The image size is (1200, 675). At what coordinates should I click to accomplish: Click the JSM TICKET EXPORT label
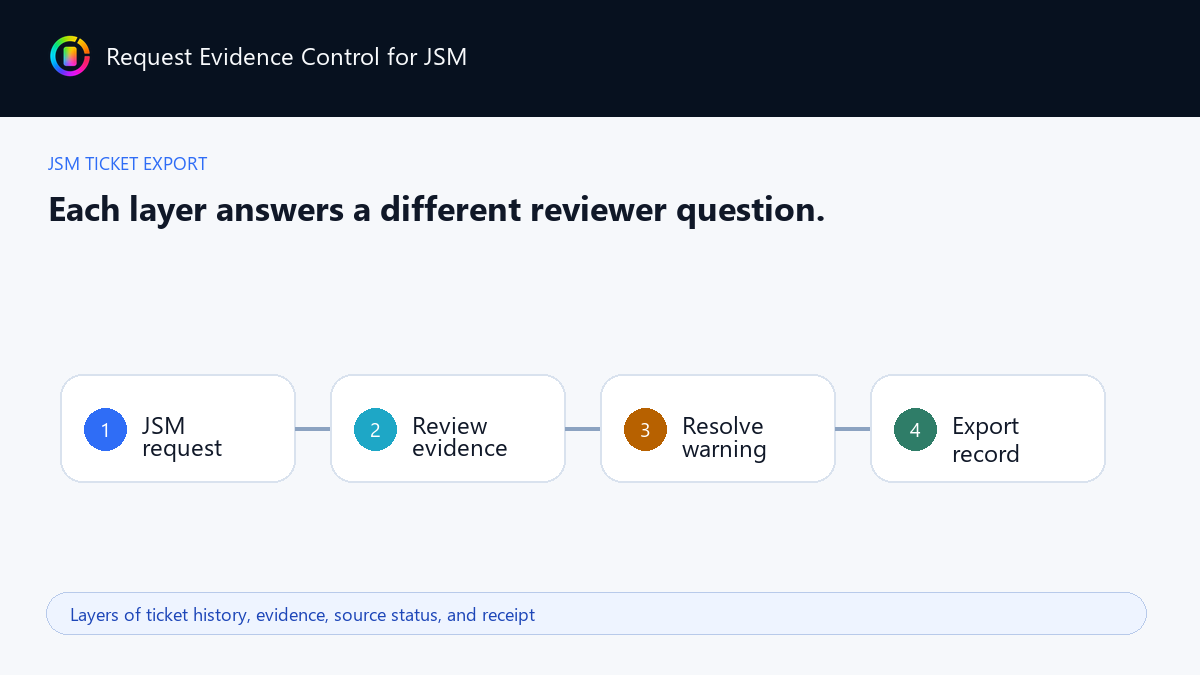coord(128,164)
